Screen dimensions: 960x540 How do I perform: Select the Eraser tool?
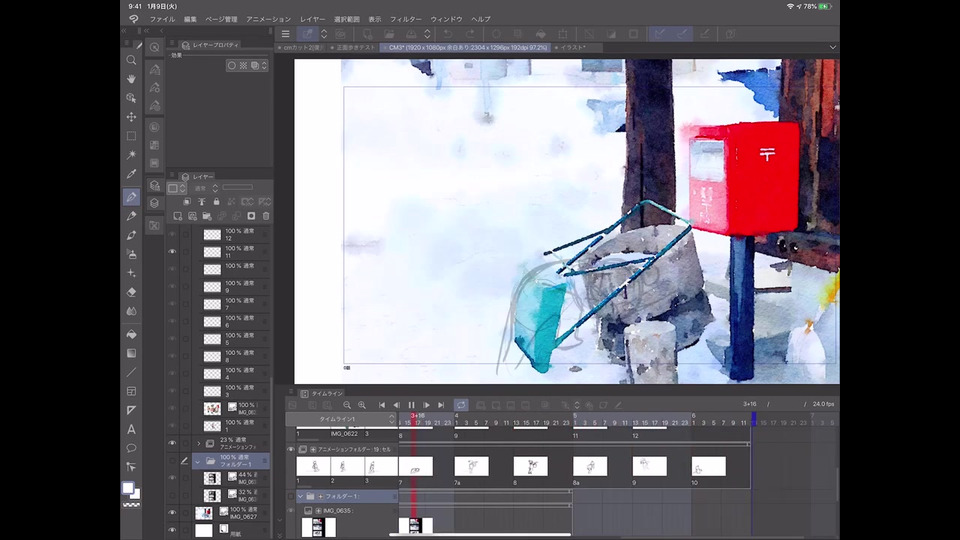point(131,292)
